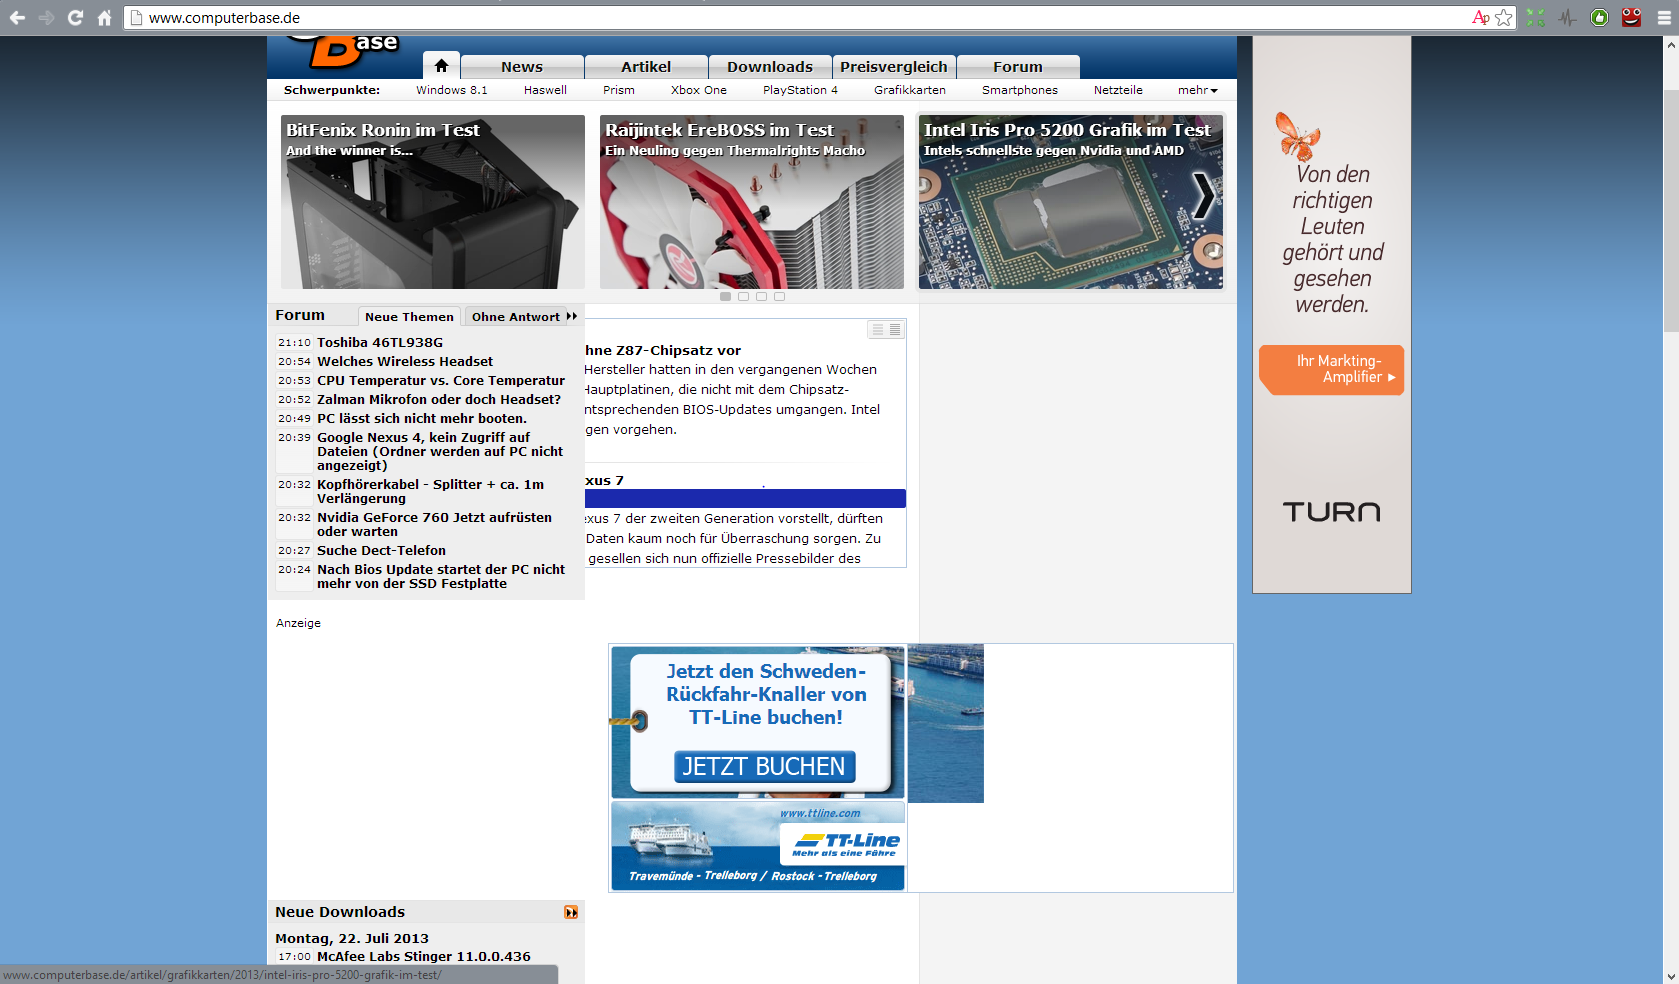Open the Prism topic link

(619, 90)
